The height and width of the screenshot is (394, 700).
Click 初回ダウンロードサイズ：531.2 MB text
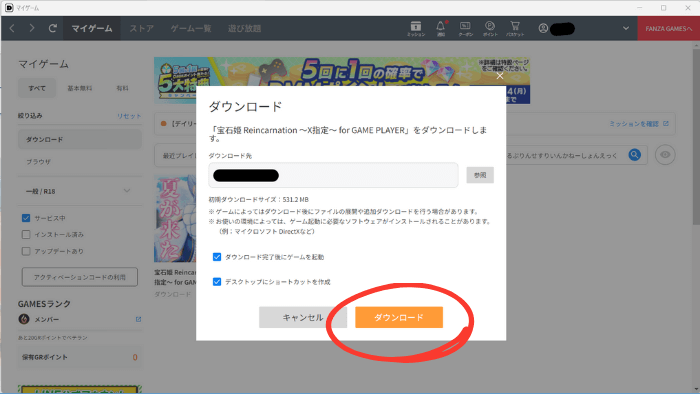[x=258, y=199]
